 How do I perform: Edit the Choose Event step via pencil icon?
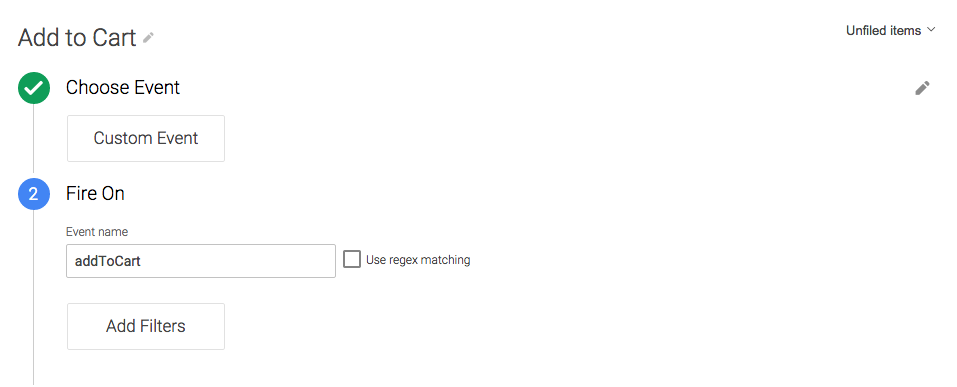tap(922, 88)
